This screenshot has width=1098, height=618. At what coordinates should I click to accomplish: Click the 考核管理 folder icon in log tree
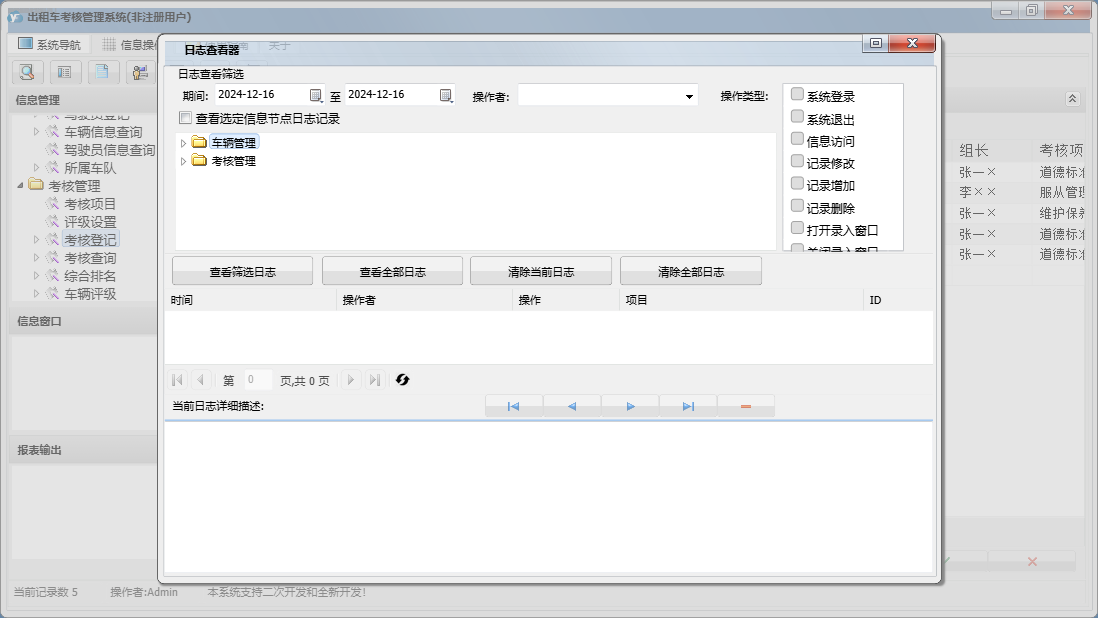200,160
